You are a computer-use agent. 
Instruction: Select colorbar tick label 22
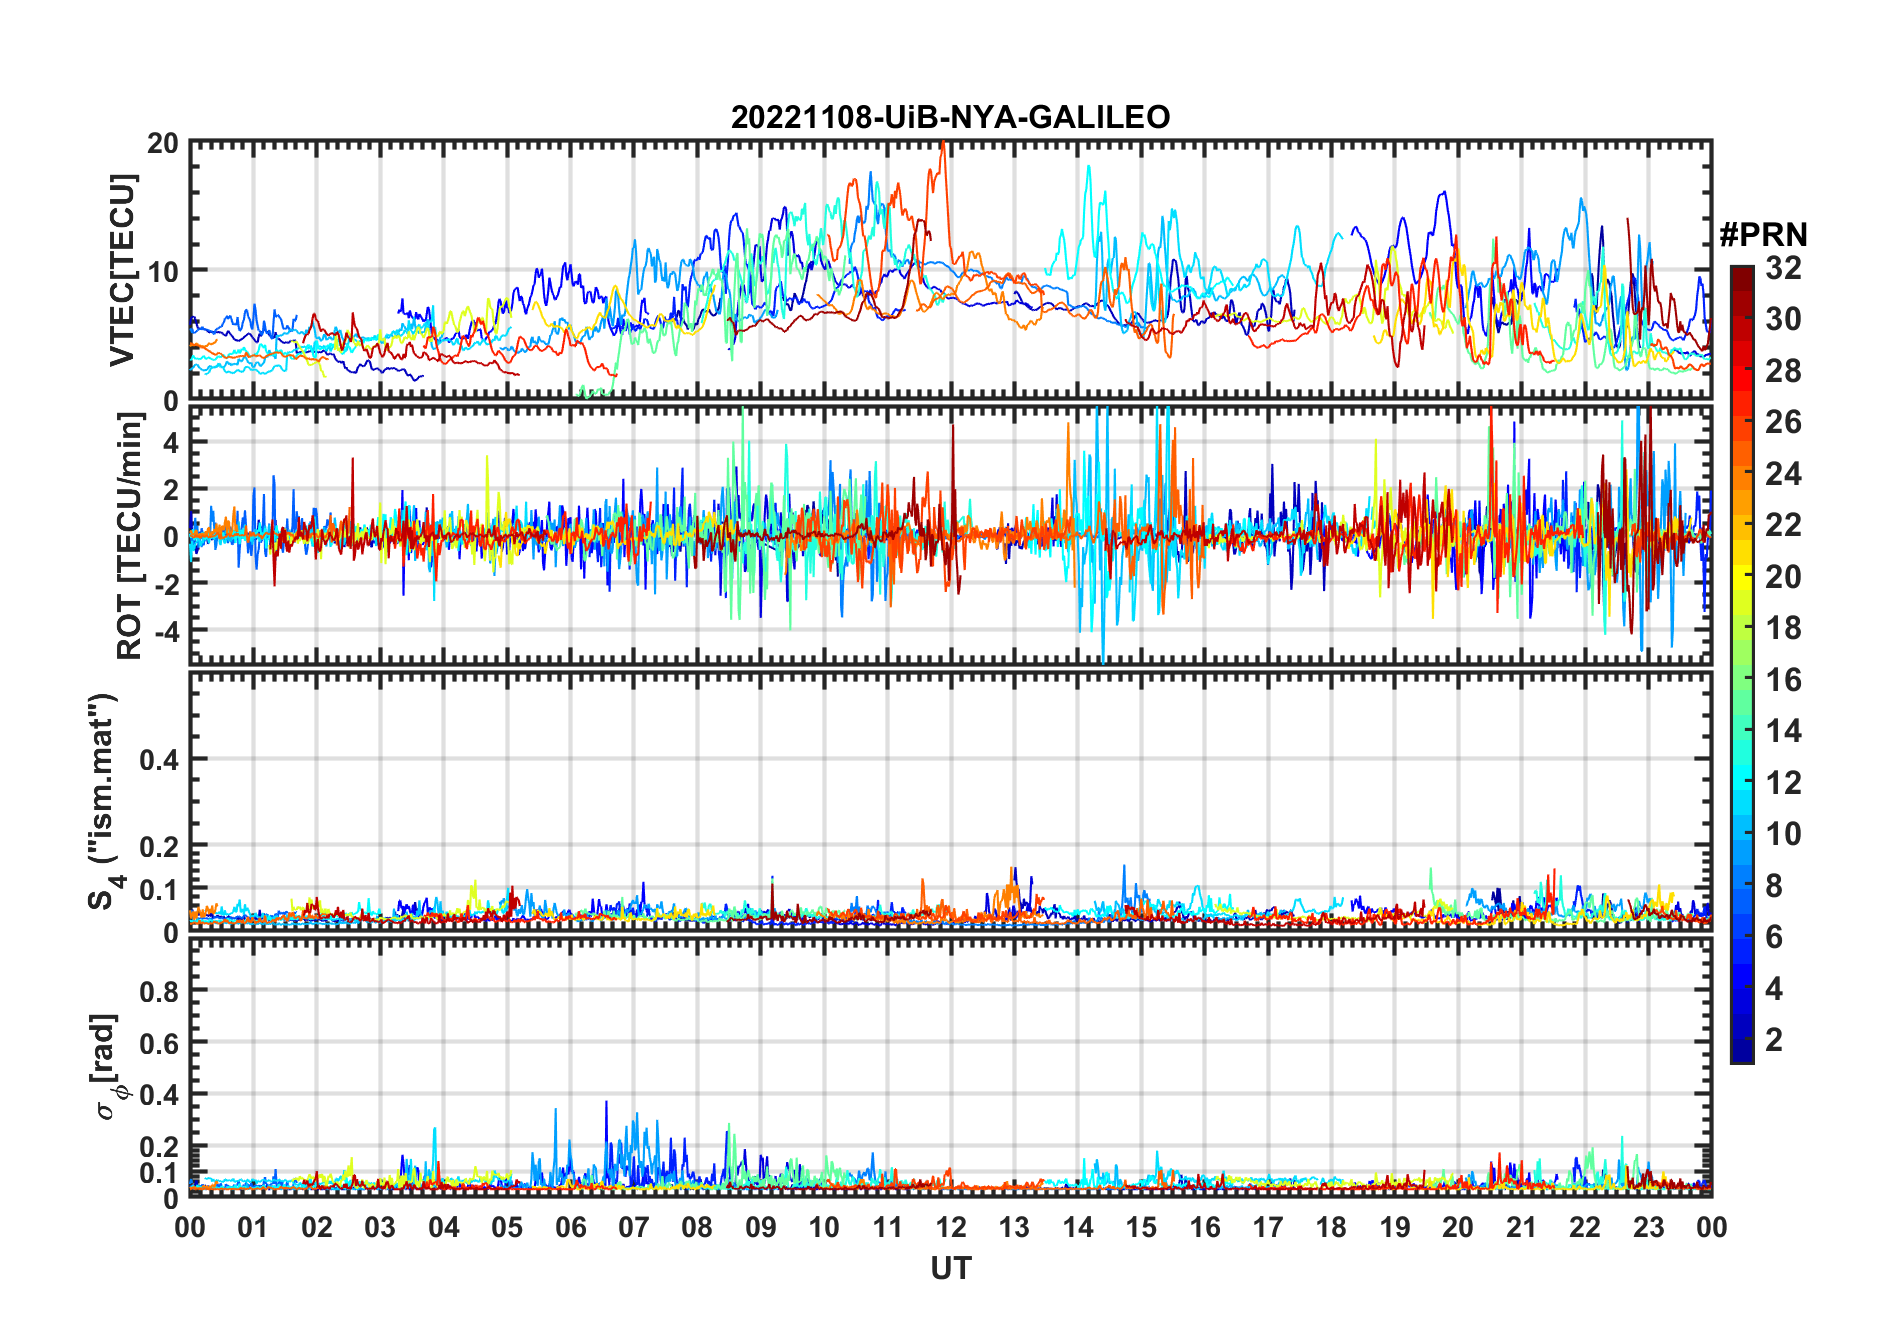coord(1783,525)
